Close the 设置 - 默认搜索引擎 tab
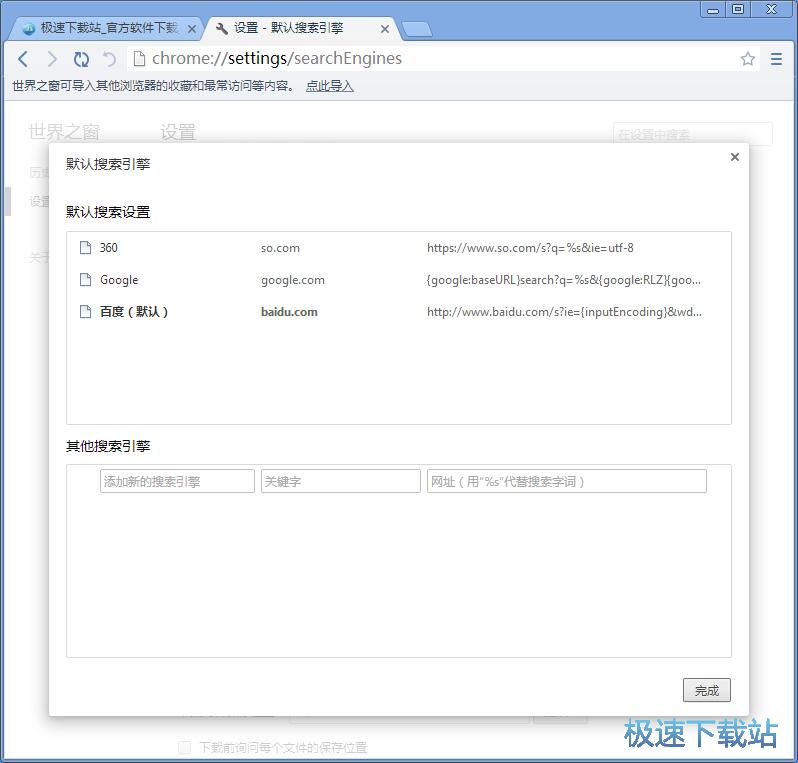The height and width of the screenshot is (763, 798). click(x=385, y=30)
